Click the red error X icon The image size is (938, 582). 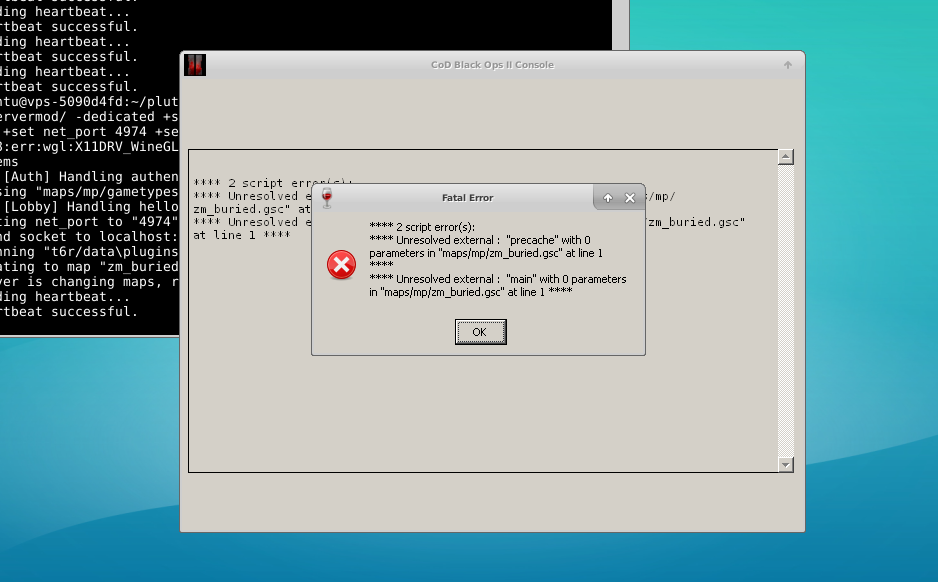pos(342,265)
